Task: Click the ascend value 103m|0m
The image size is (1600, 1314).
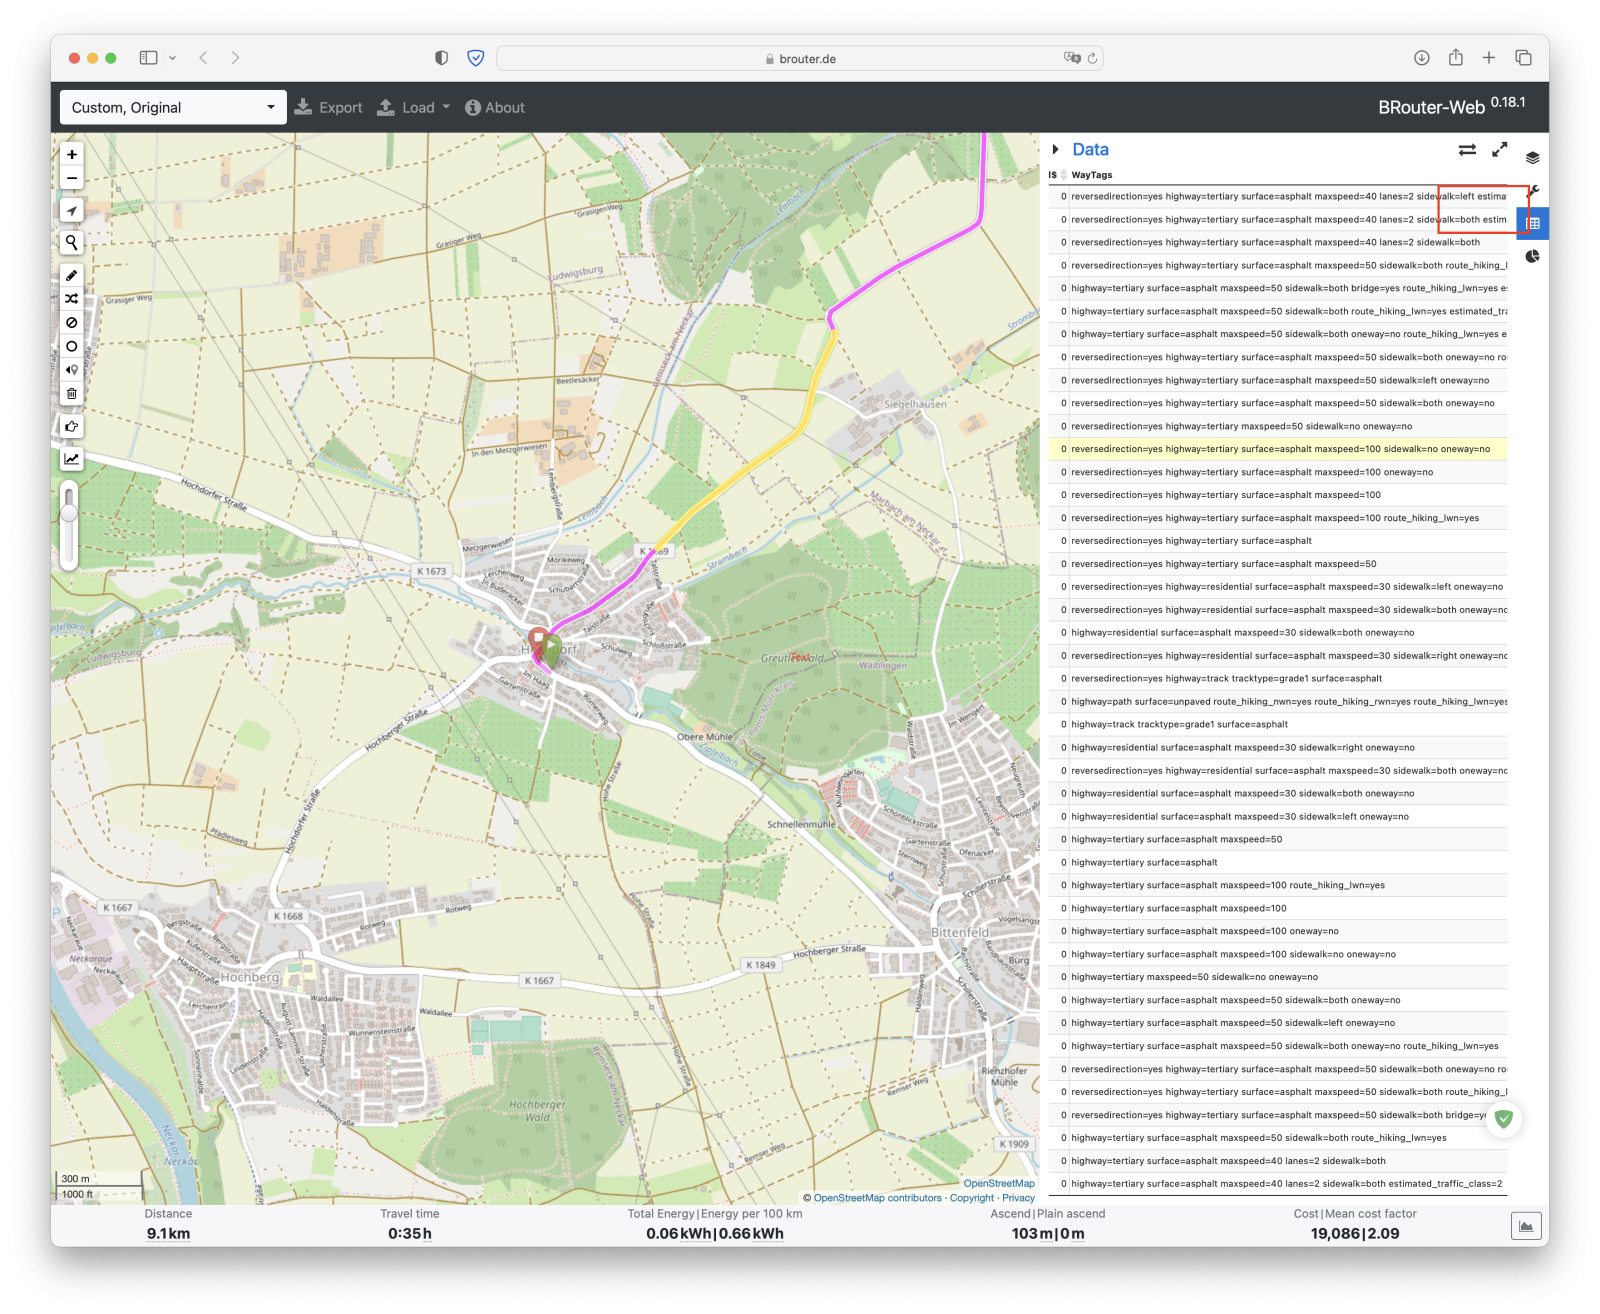Action: point(1048,1233)
